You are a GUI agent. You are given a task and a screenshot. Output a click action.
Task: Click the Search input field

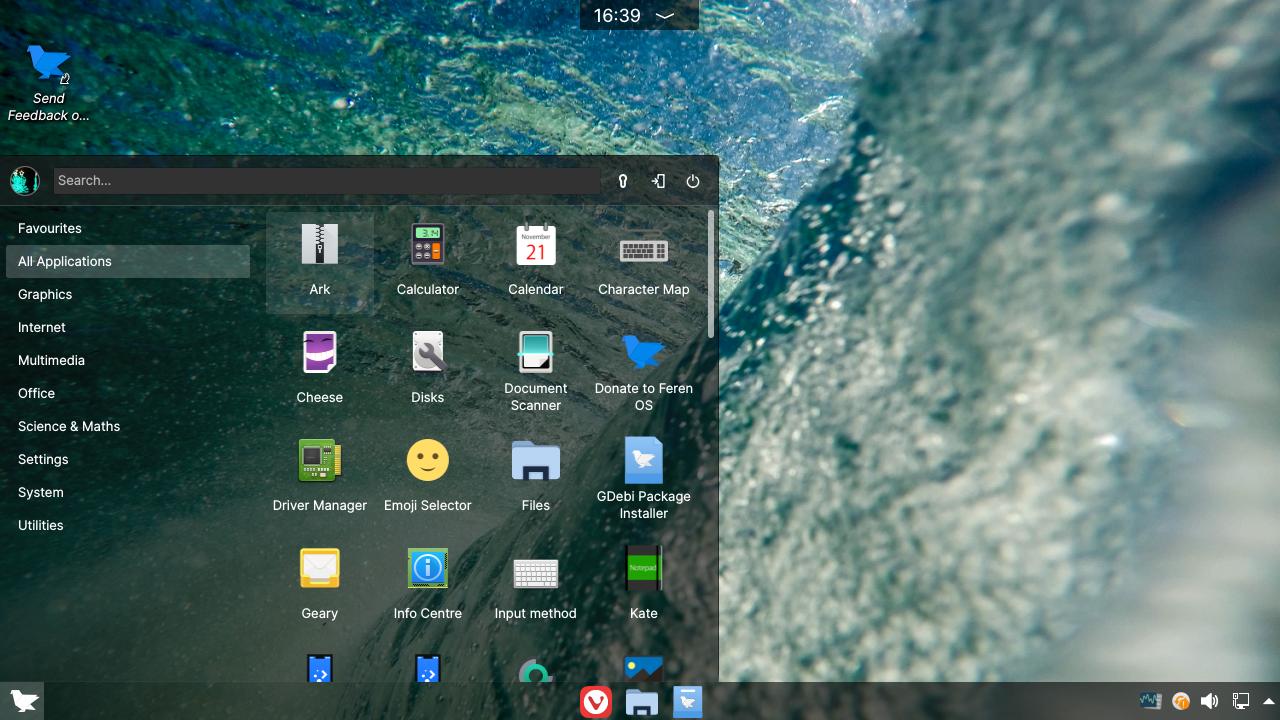coord(327,180)
